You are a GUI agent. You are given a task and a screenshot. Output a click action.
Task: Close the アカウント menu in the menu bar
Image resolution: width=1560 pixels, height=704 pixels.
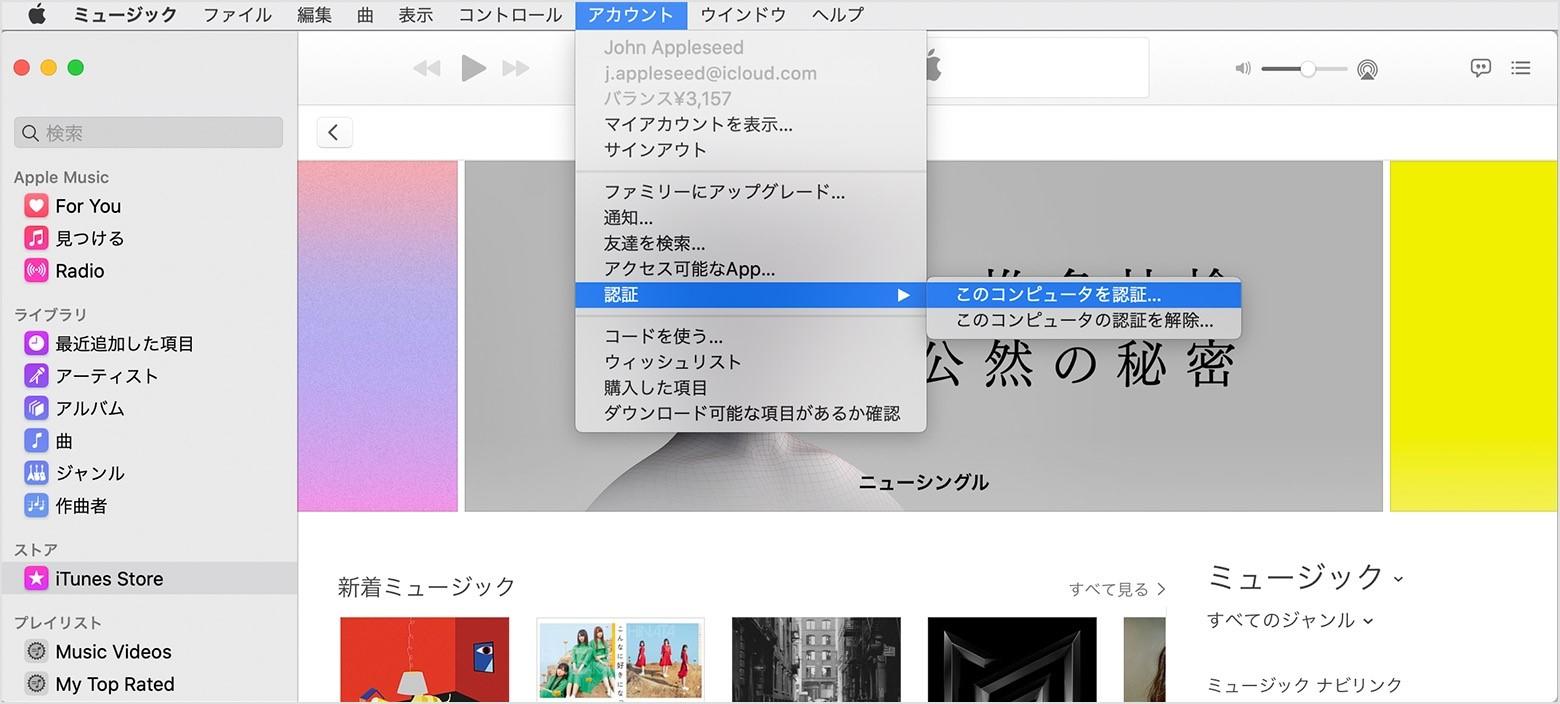[x=631, y=14]
